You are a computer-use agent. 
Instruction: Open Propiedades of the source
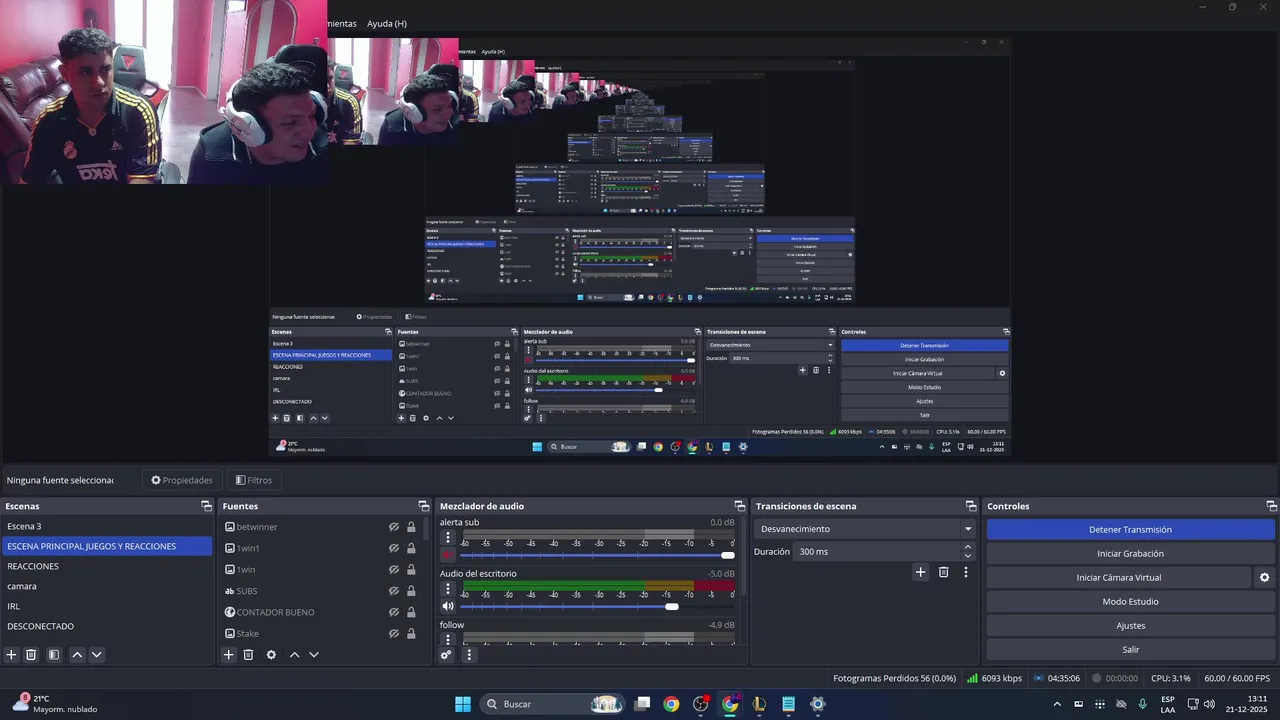point(182,480)
